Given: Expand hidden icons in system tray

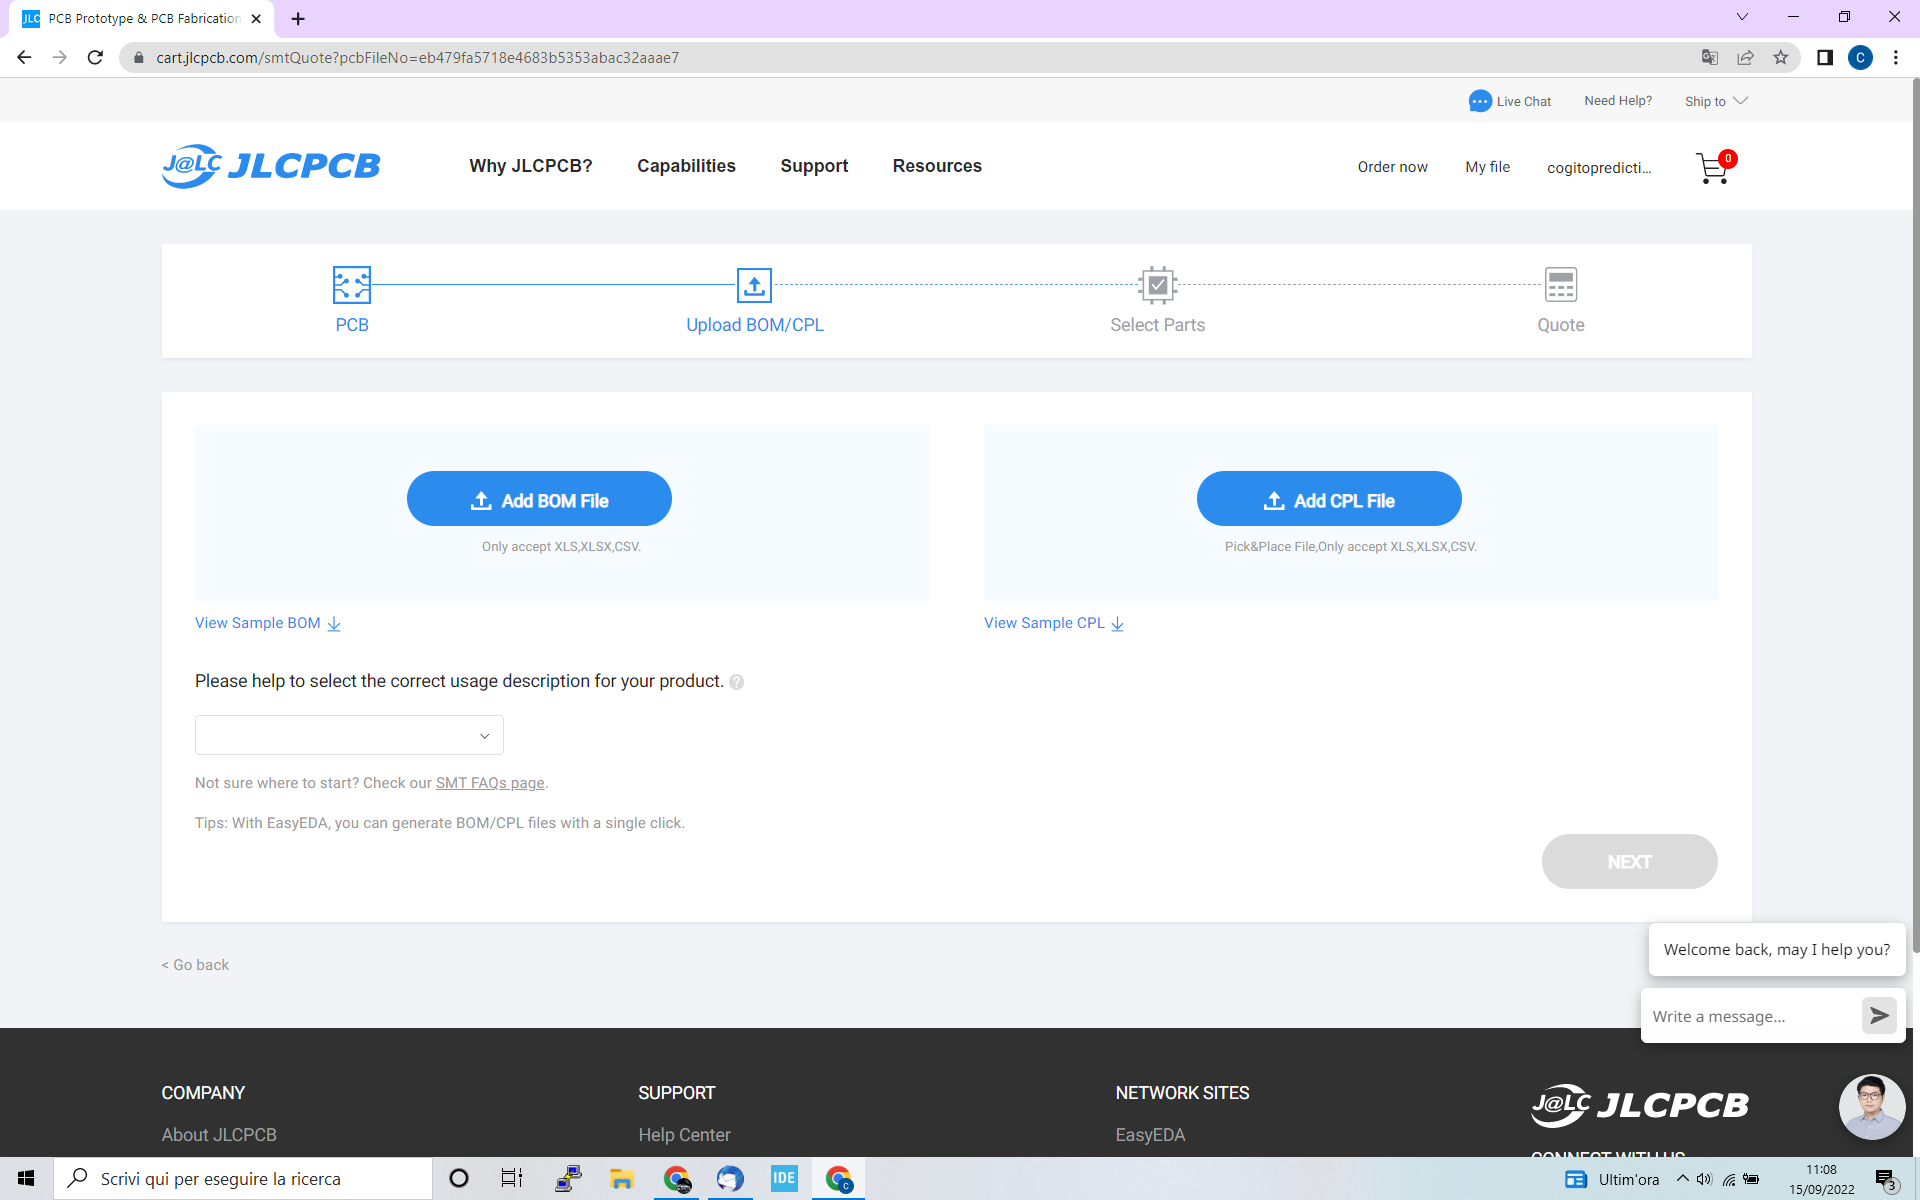Looking at the screenshot, I should coord(1682,1178).
